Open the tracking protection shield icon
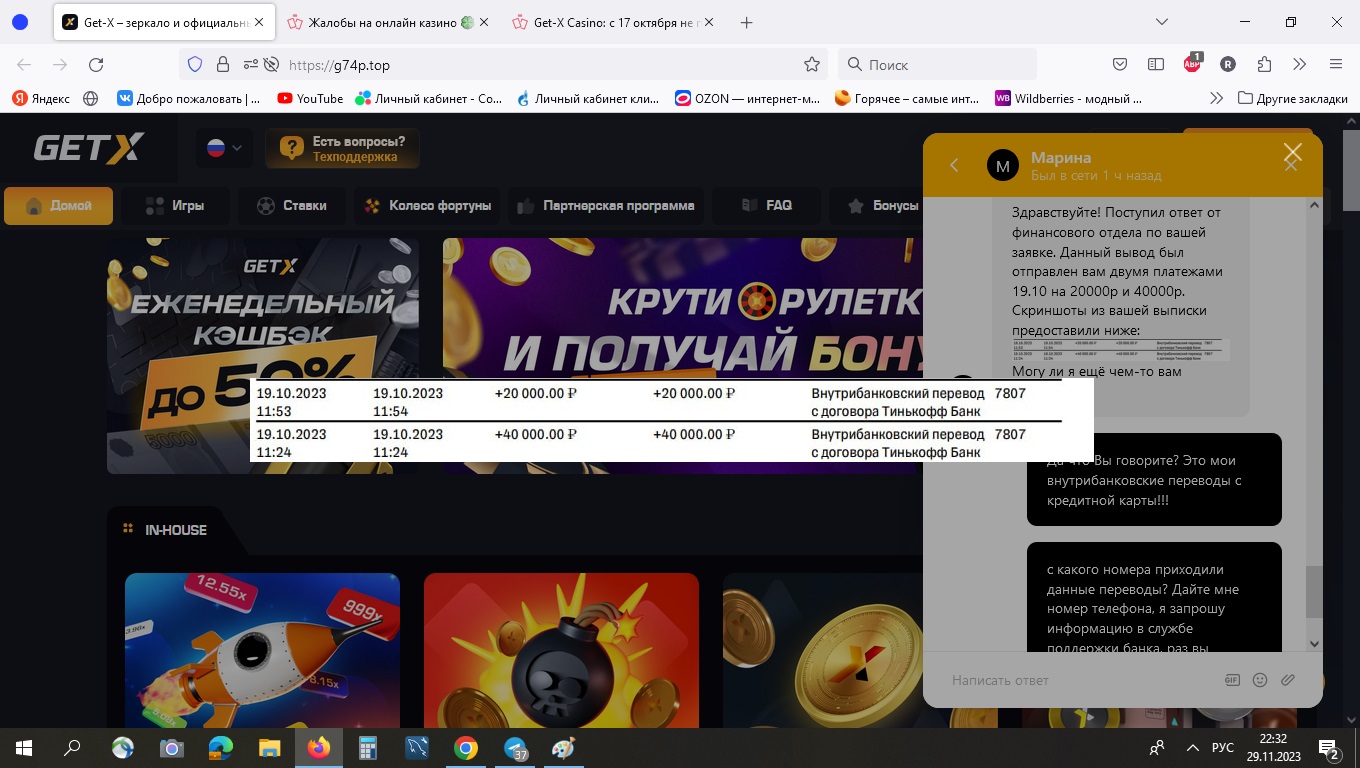The height and width of the screenshot is (768, 1360). [195, 64]
